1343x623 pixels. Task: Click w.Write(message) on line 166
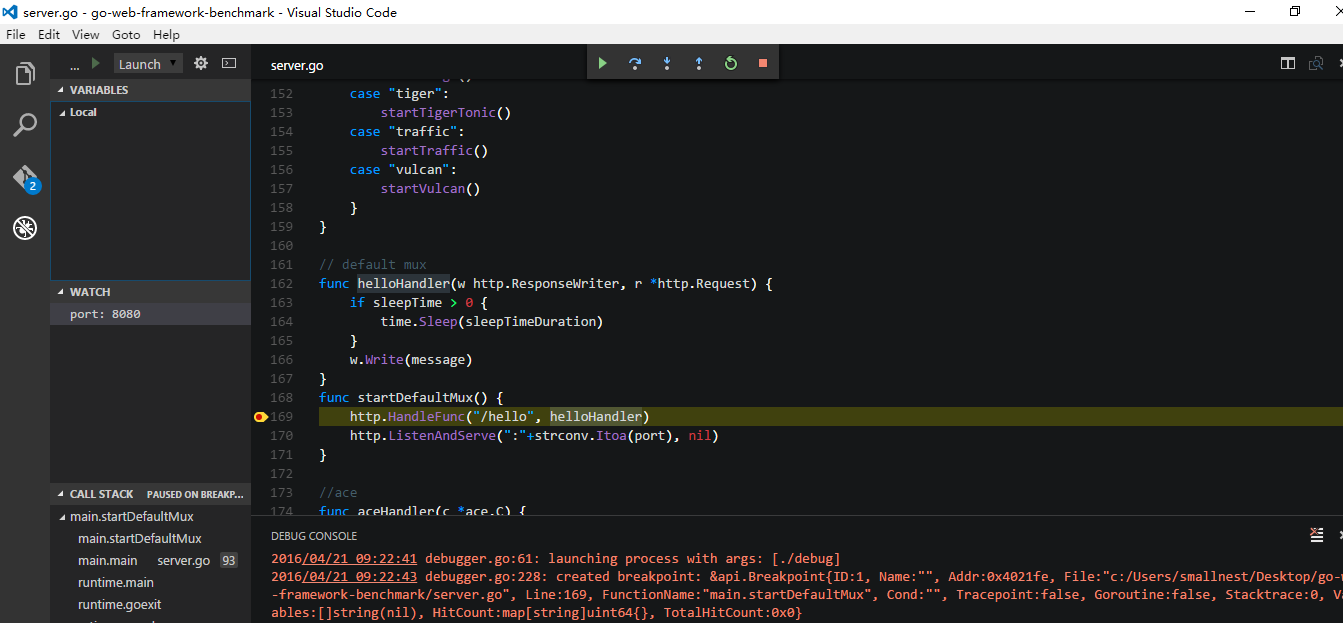click(x=411, y=360)
